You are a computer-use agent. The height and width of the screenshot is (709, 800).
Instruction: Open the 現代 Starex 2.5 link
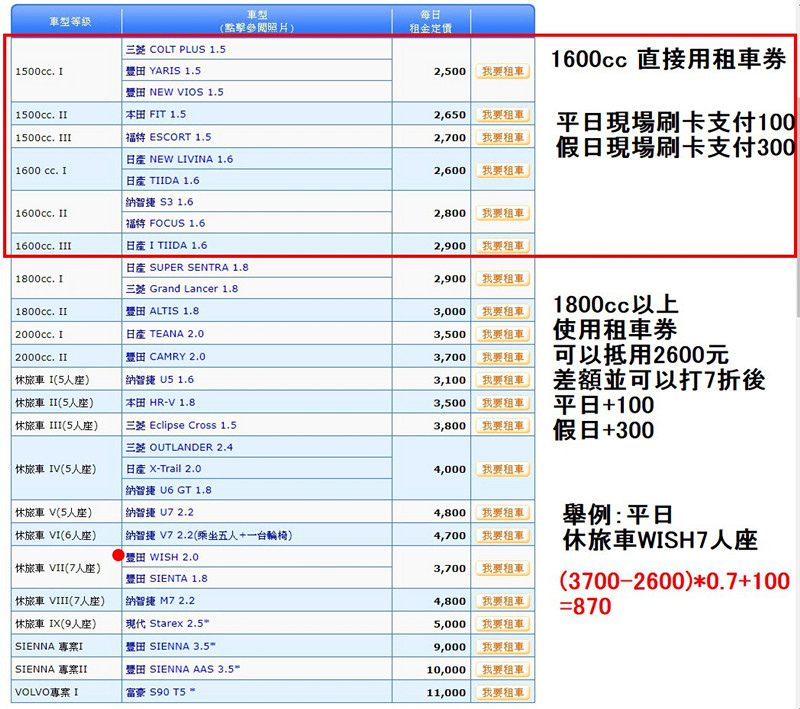[x=167, y=623]
